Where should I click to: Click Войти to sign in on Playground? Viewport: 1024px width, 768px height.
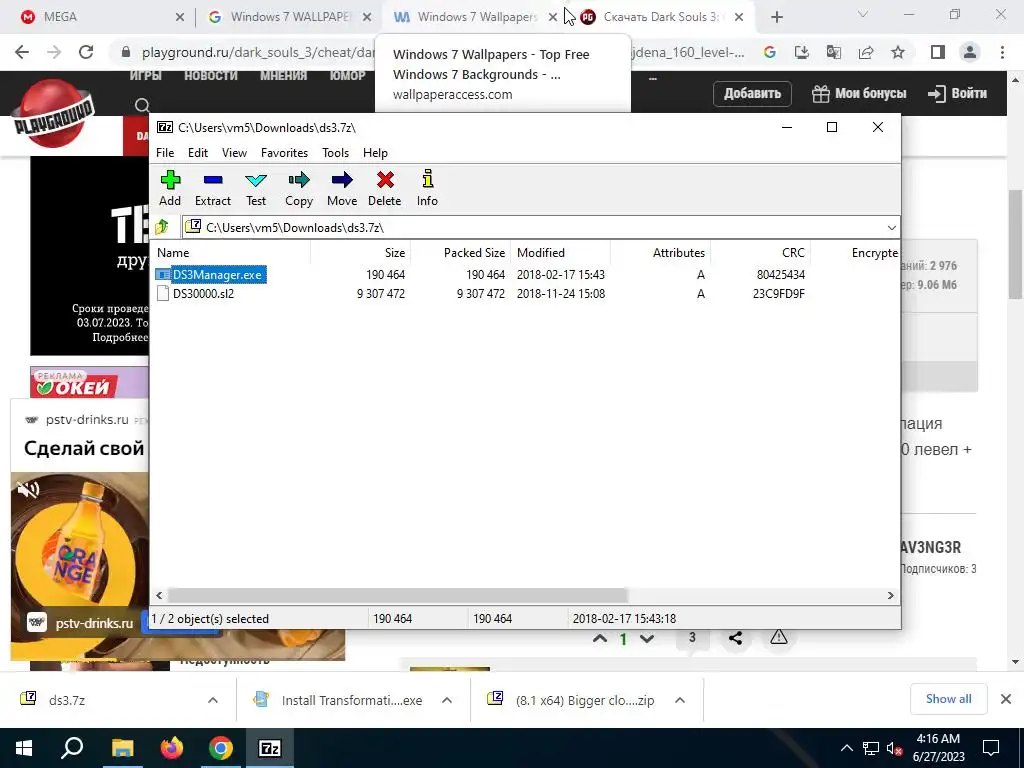[x=957, y=93]
